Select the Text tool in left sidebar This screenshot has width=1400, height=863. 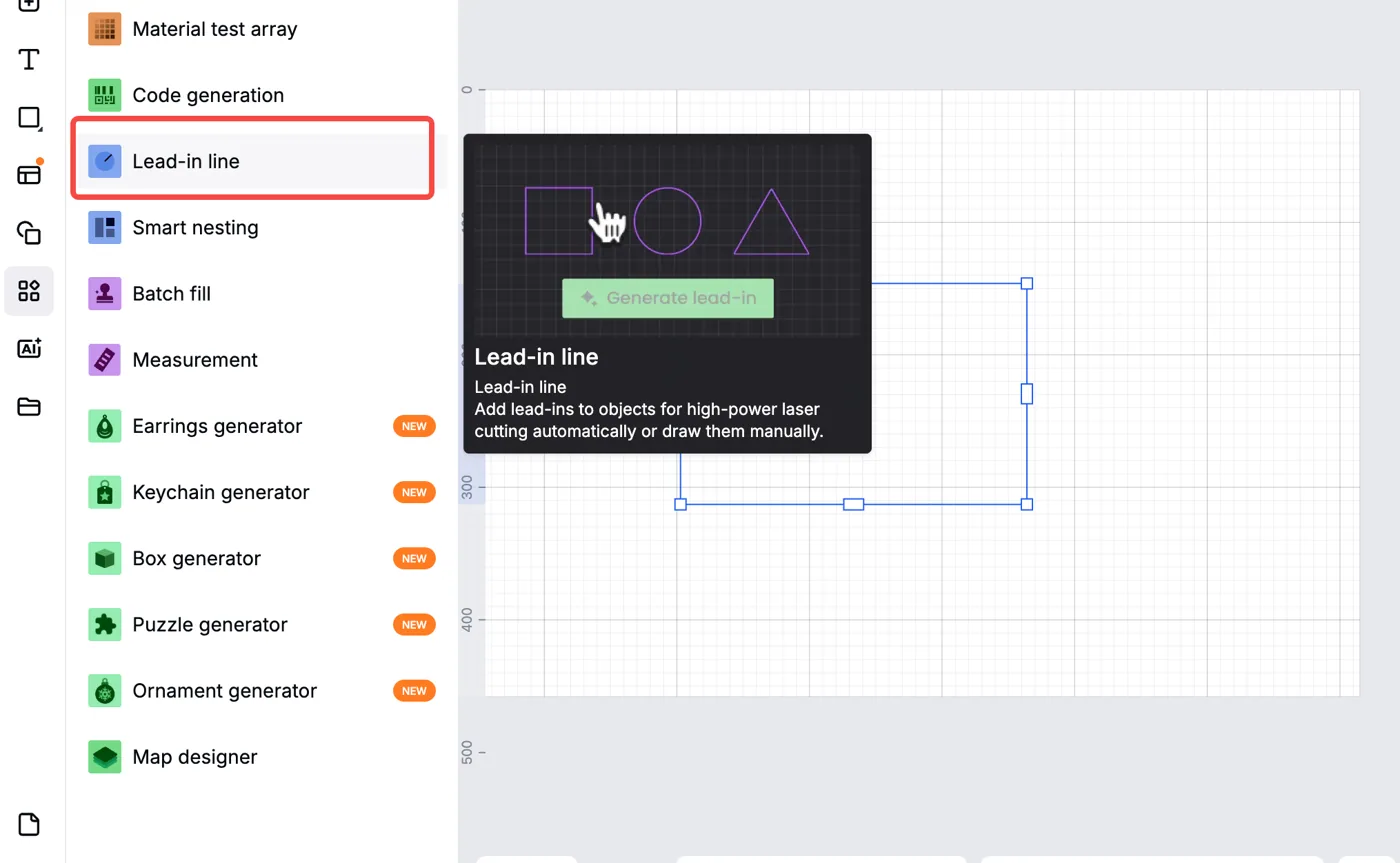pos(29,59)
